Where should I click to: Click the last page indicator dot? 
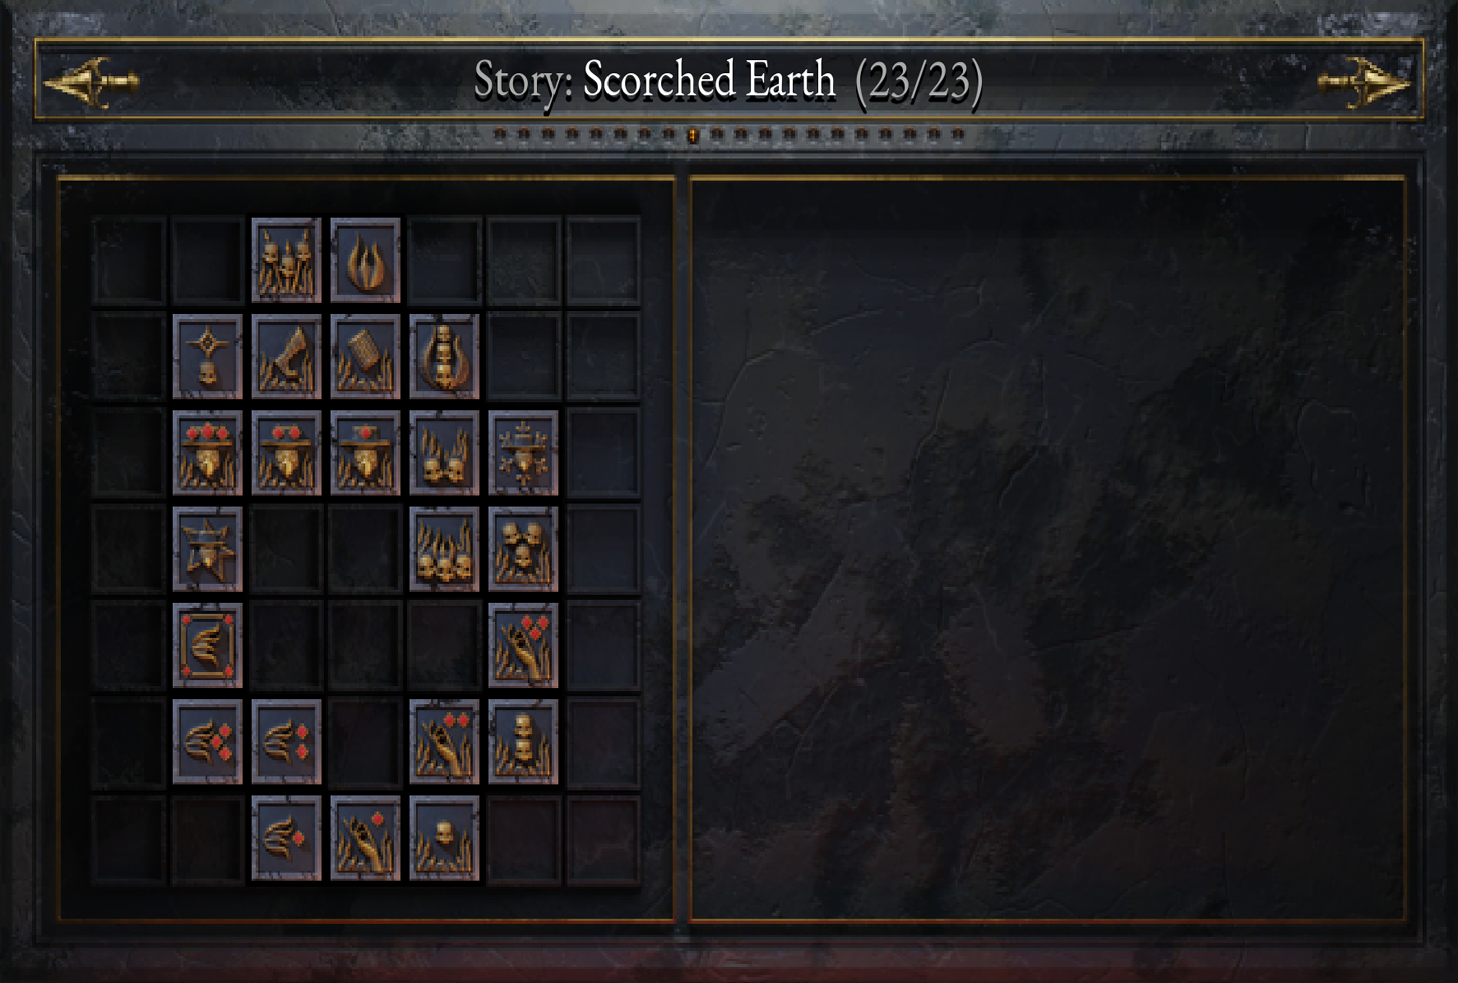(958, 134)
